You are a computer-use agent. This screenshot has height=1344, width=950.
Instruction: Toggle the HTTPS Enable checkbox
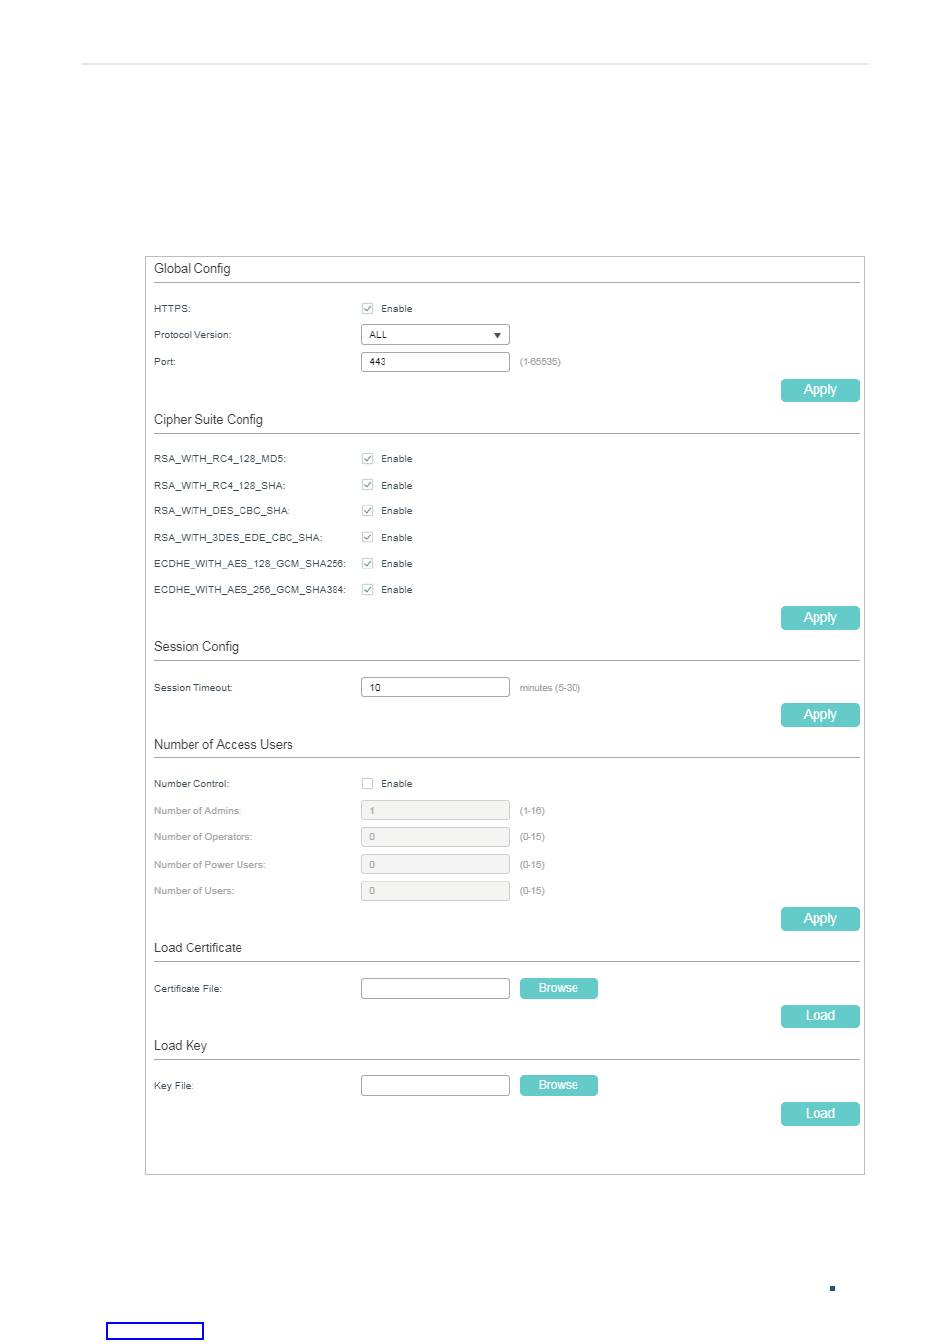coord(367,308)
